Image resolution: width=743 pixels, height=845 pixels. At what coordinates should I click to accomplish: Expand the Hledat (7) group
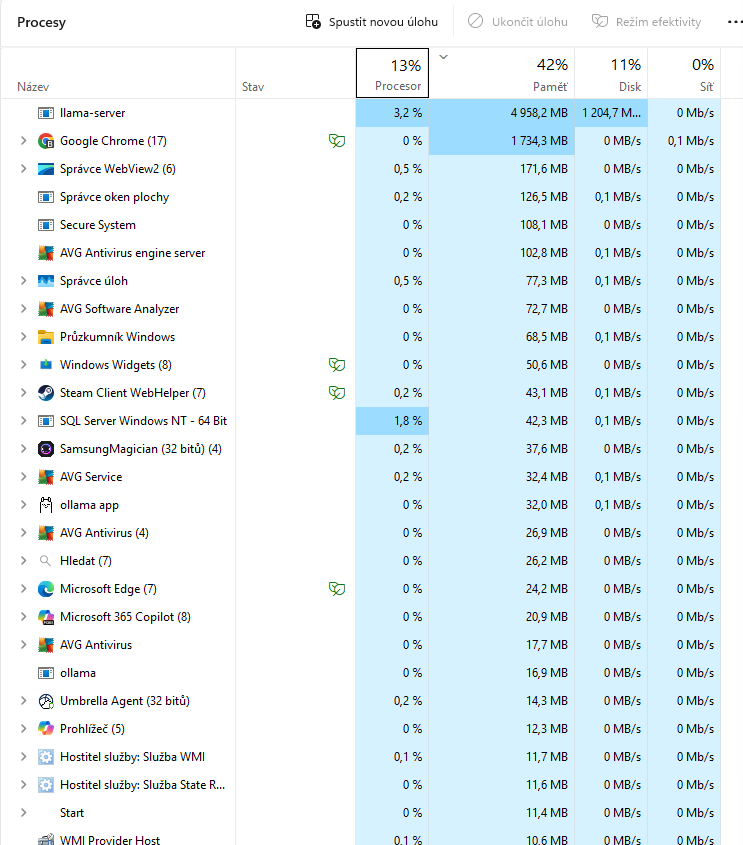(23, 561)
